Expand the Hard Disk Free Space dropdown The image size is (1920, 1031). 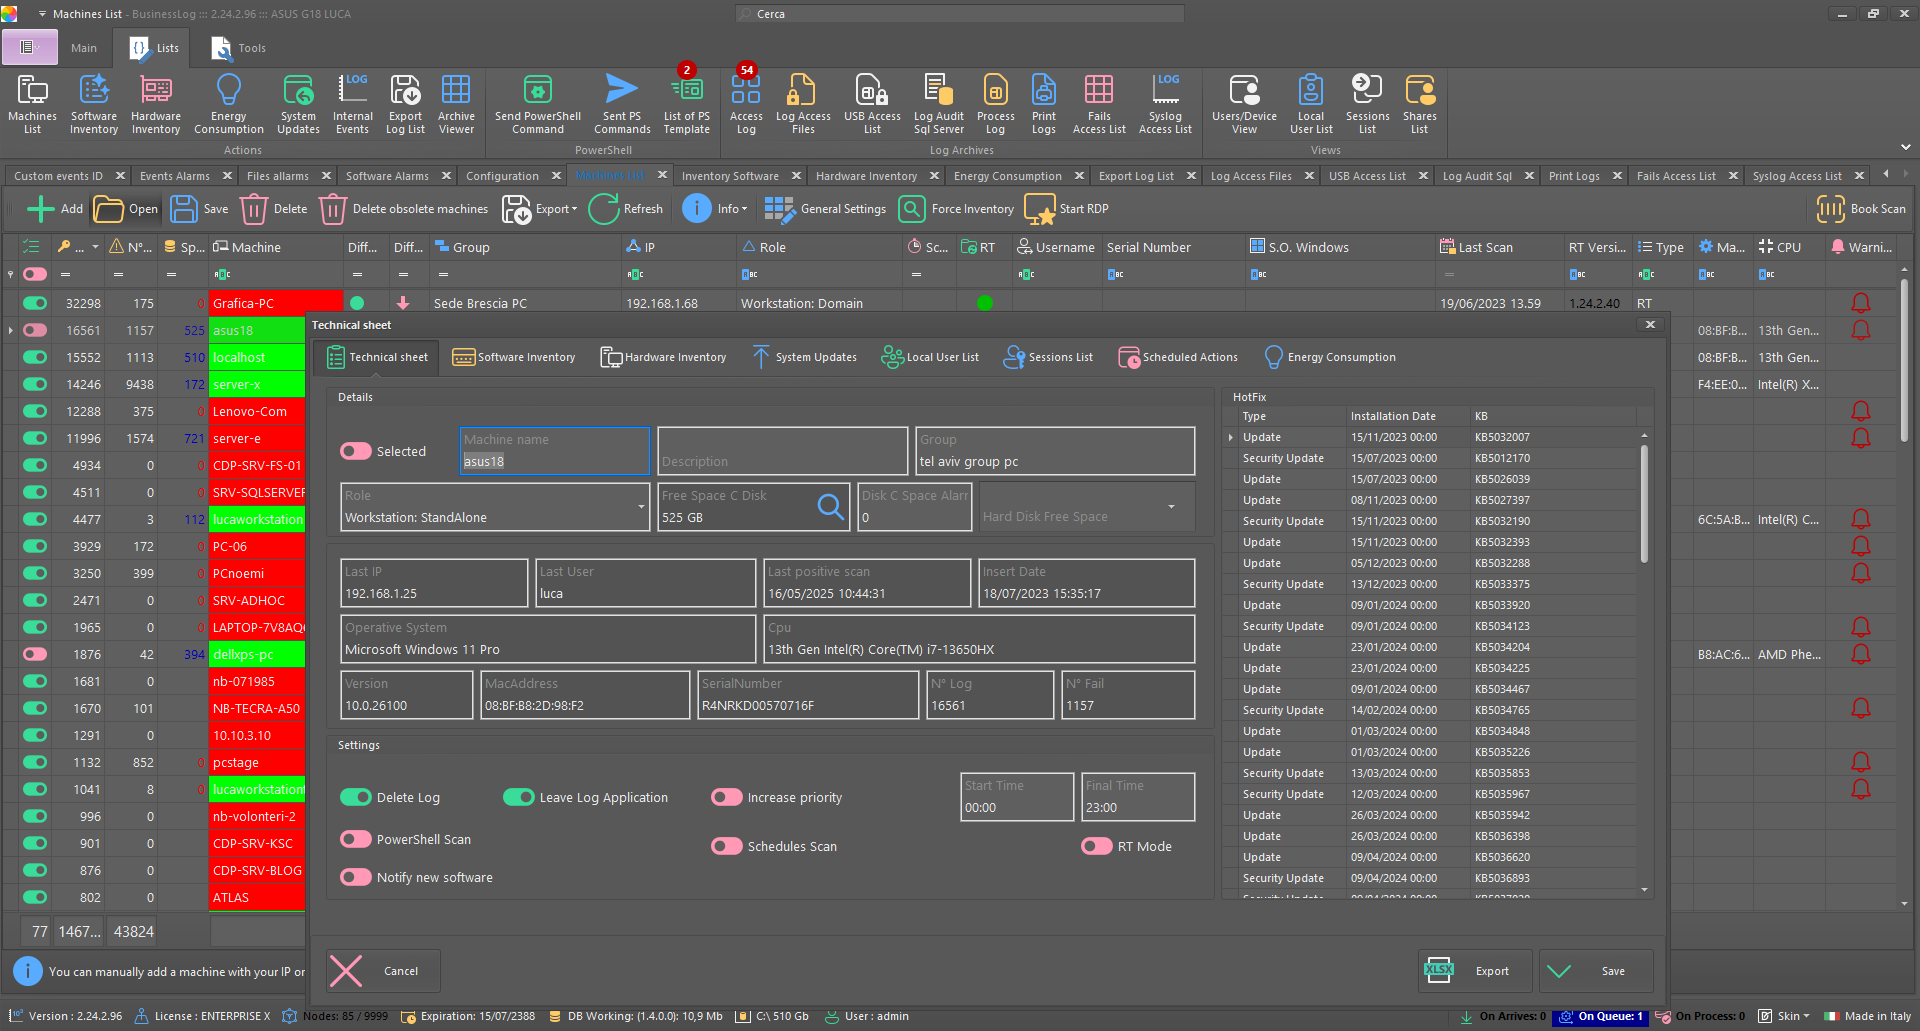click(x=1170, y=507)
